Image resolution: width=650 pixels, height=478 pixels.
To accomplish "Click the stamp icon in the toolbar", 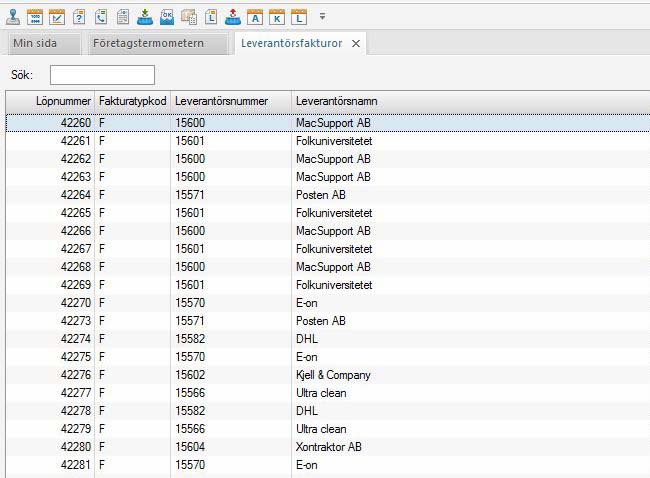I will point(13,17).
